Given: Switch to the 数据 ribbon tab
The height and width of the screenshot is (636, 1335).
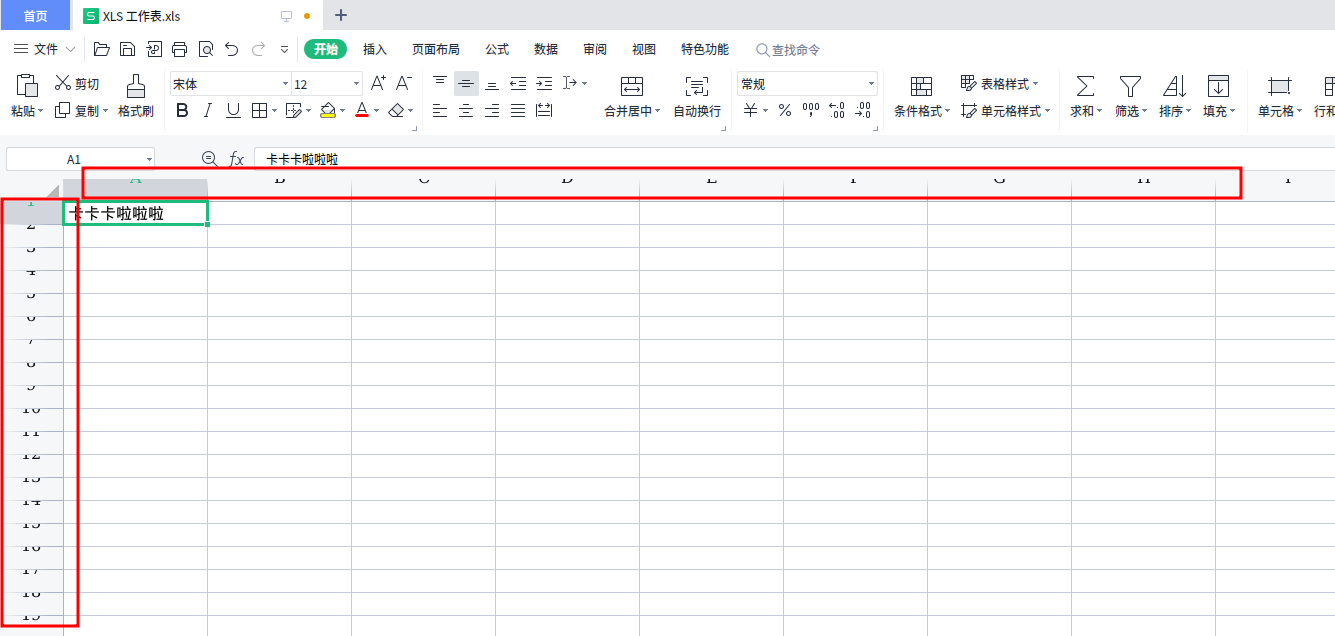Looking at the screenshot, I should click(546, 49).
